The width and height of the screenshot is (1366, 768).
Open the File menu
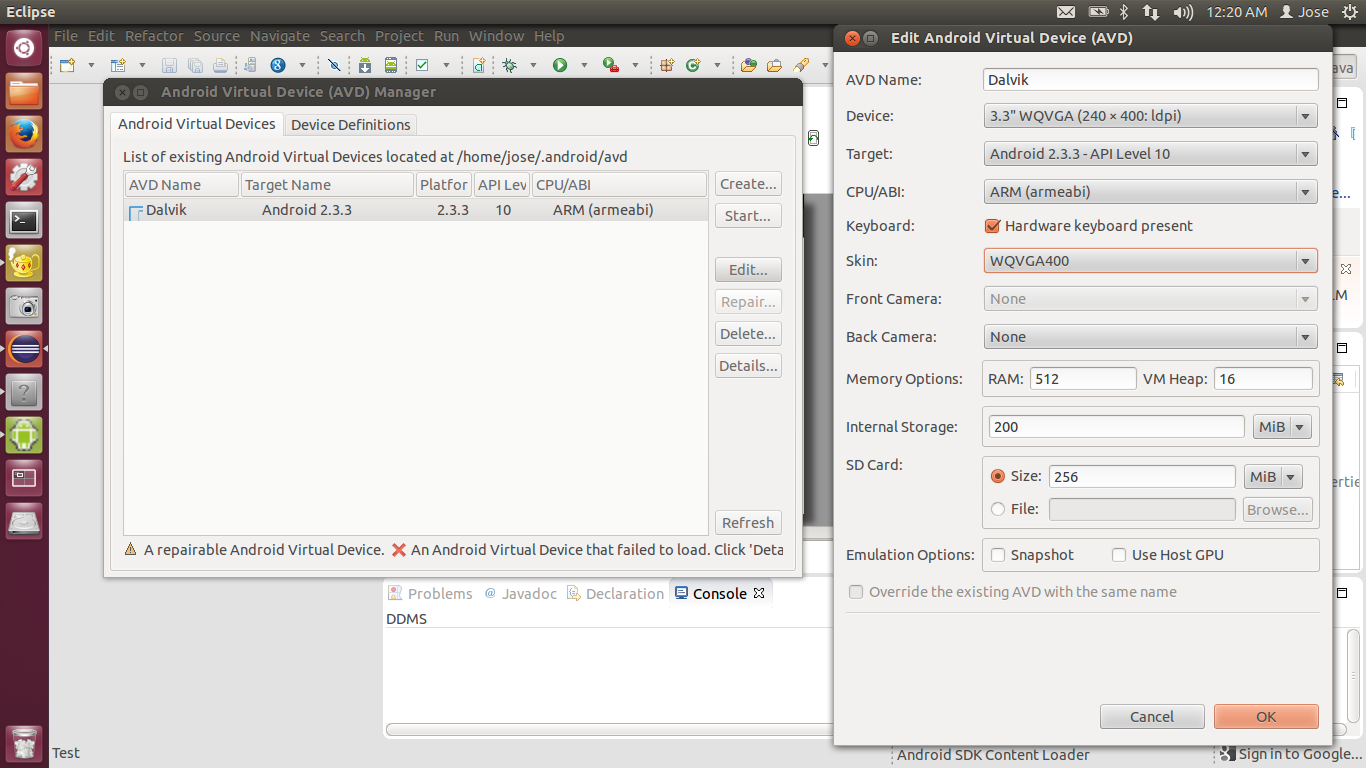[x=66, y=36]
